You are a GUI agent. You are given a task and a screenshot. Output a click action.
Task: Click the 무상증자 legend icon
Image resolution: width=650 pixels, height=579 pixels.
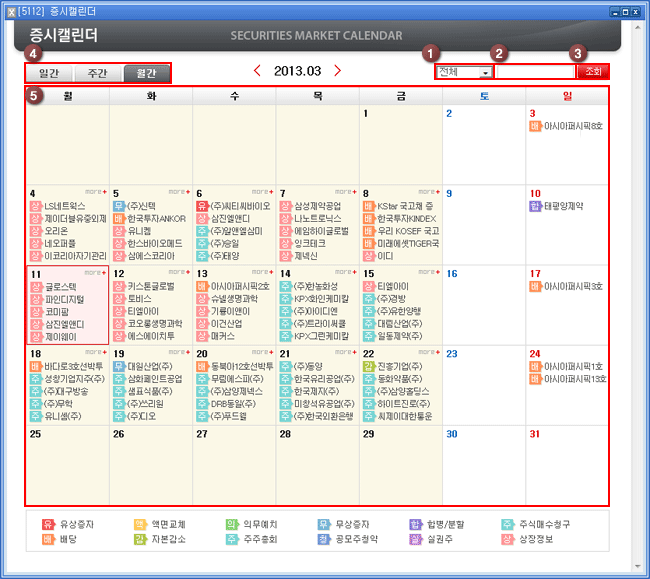click(324, 524)
